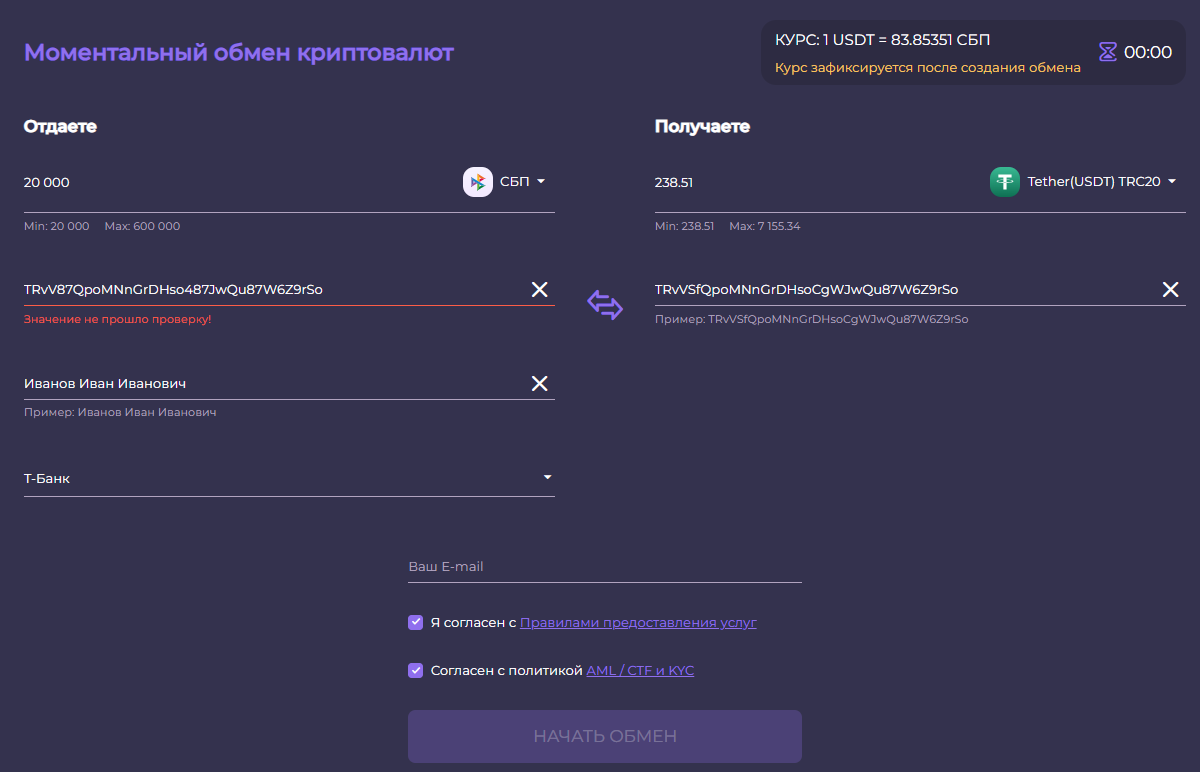Click the 20 000 give amount field
1200x772 pixels.
coord(240,183)
